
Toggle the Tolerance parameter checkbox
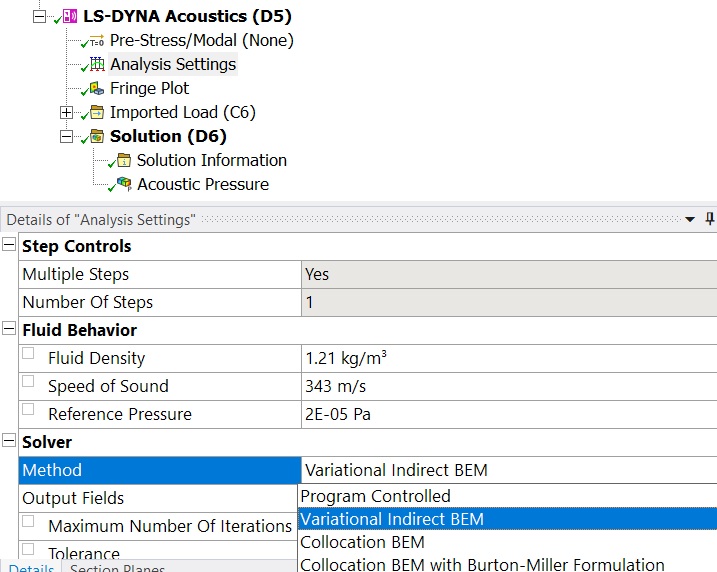(28, 549)
